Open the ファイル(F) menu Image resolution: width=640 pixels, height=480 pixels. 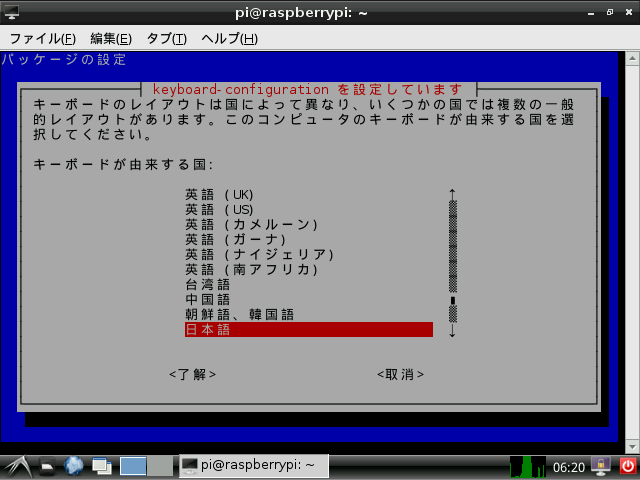tap(42, 39)
